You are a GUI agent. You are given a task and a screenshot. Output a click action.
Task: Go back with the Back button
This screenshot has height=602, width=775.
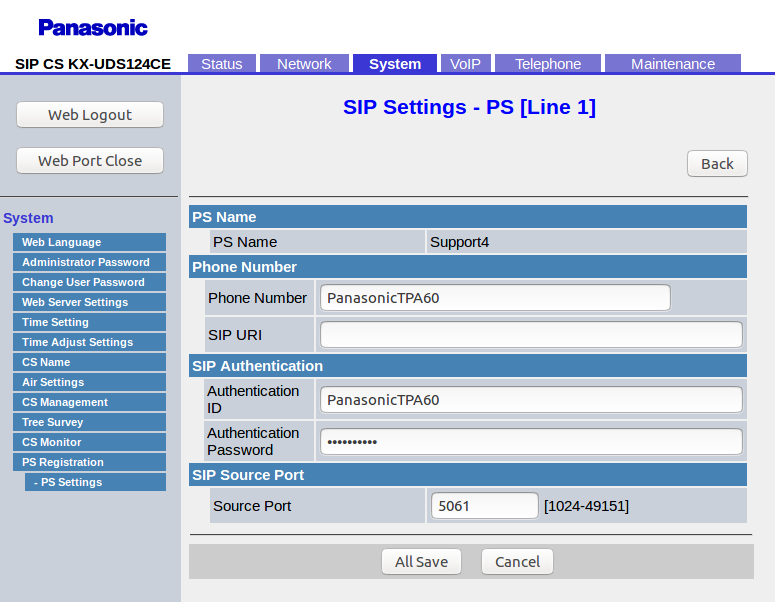tap(717, 164)
